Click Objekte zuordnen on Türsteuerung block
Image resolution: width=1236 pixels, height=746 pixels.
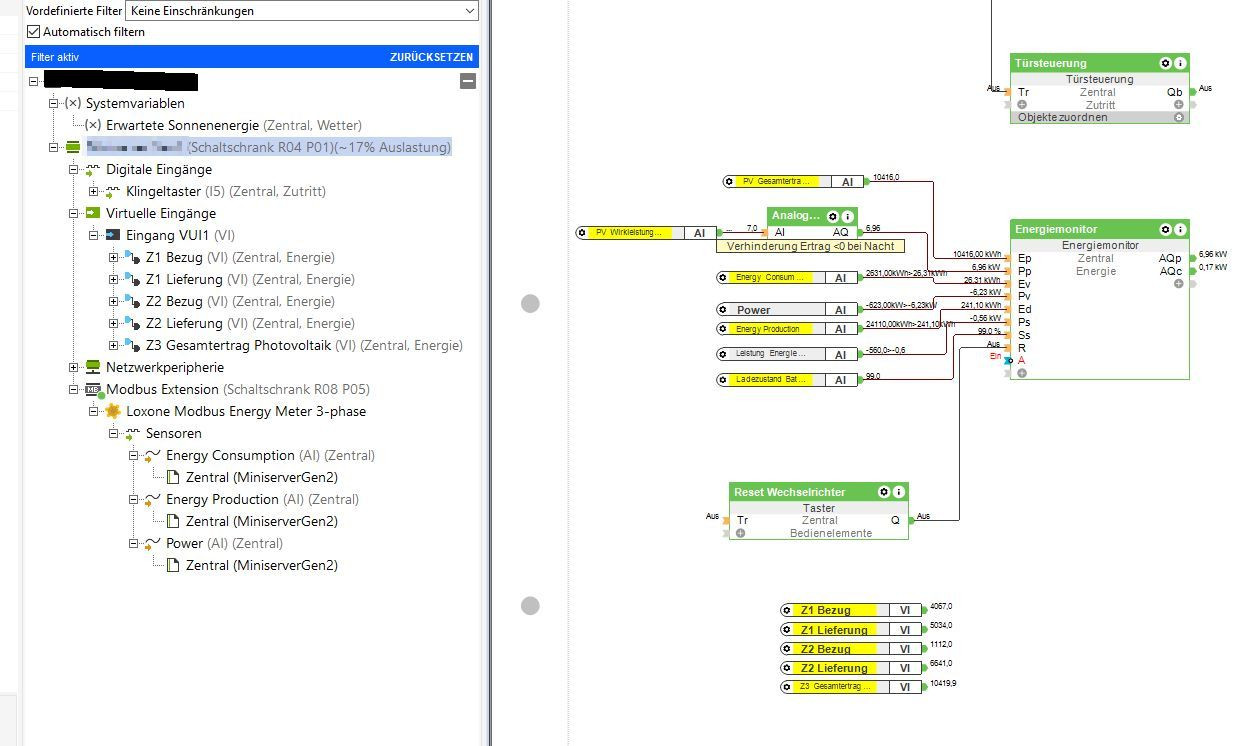tap(1062, 117)
